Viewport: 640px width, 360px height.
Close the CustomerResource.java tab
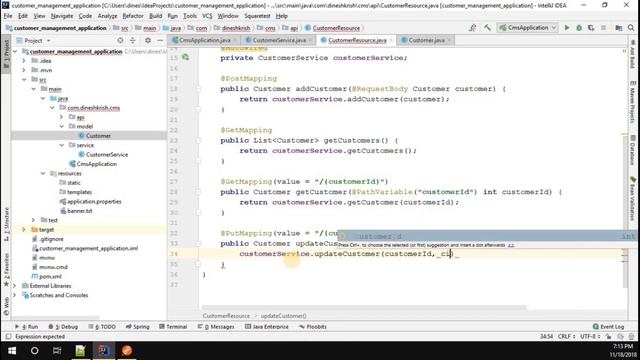[x=391, y=40]
